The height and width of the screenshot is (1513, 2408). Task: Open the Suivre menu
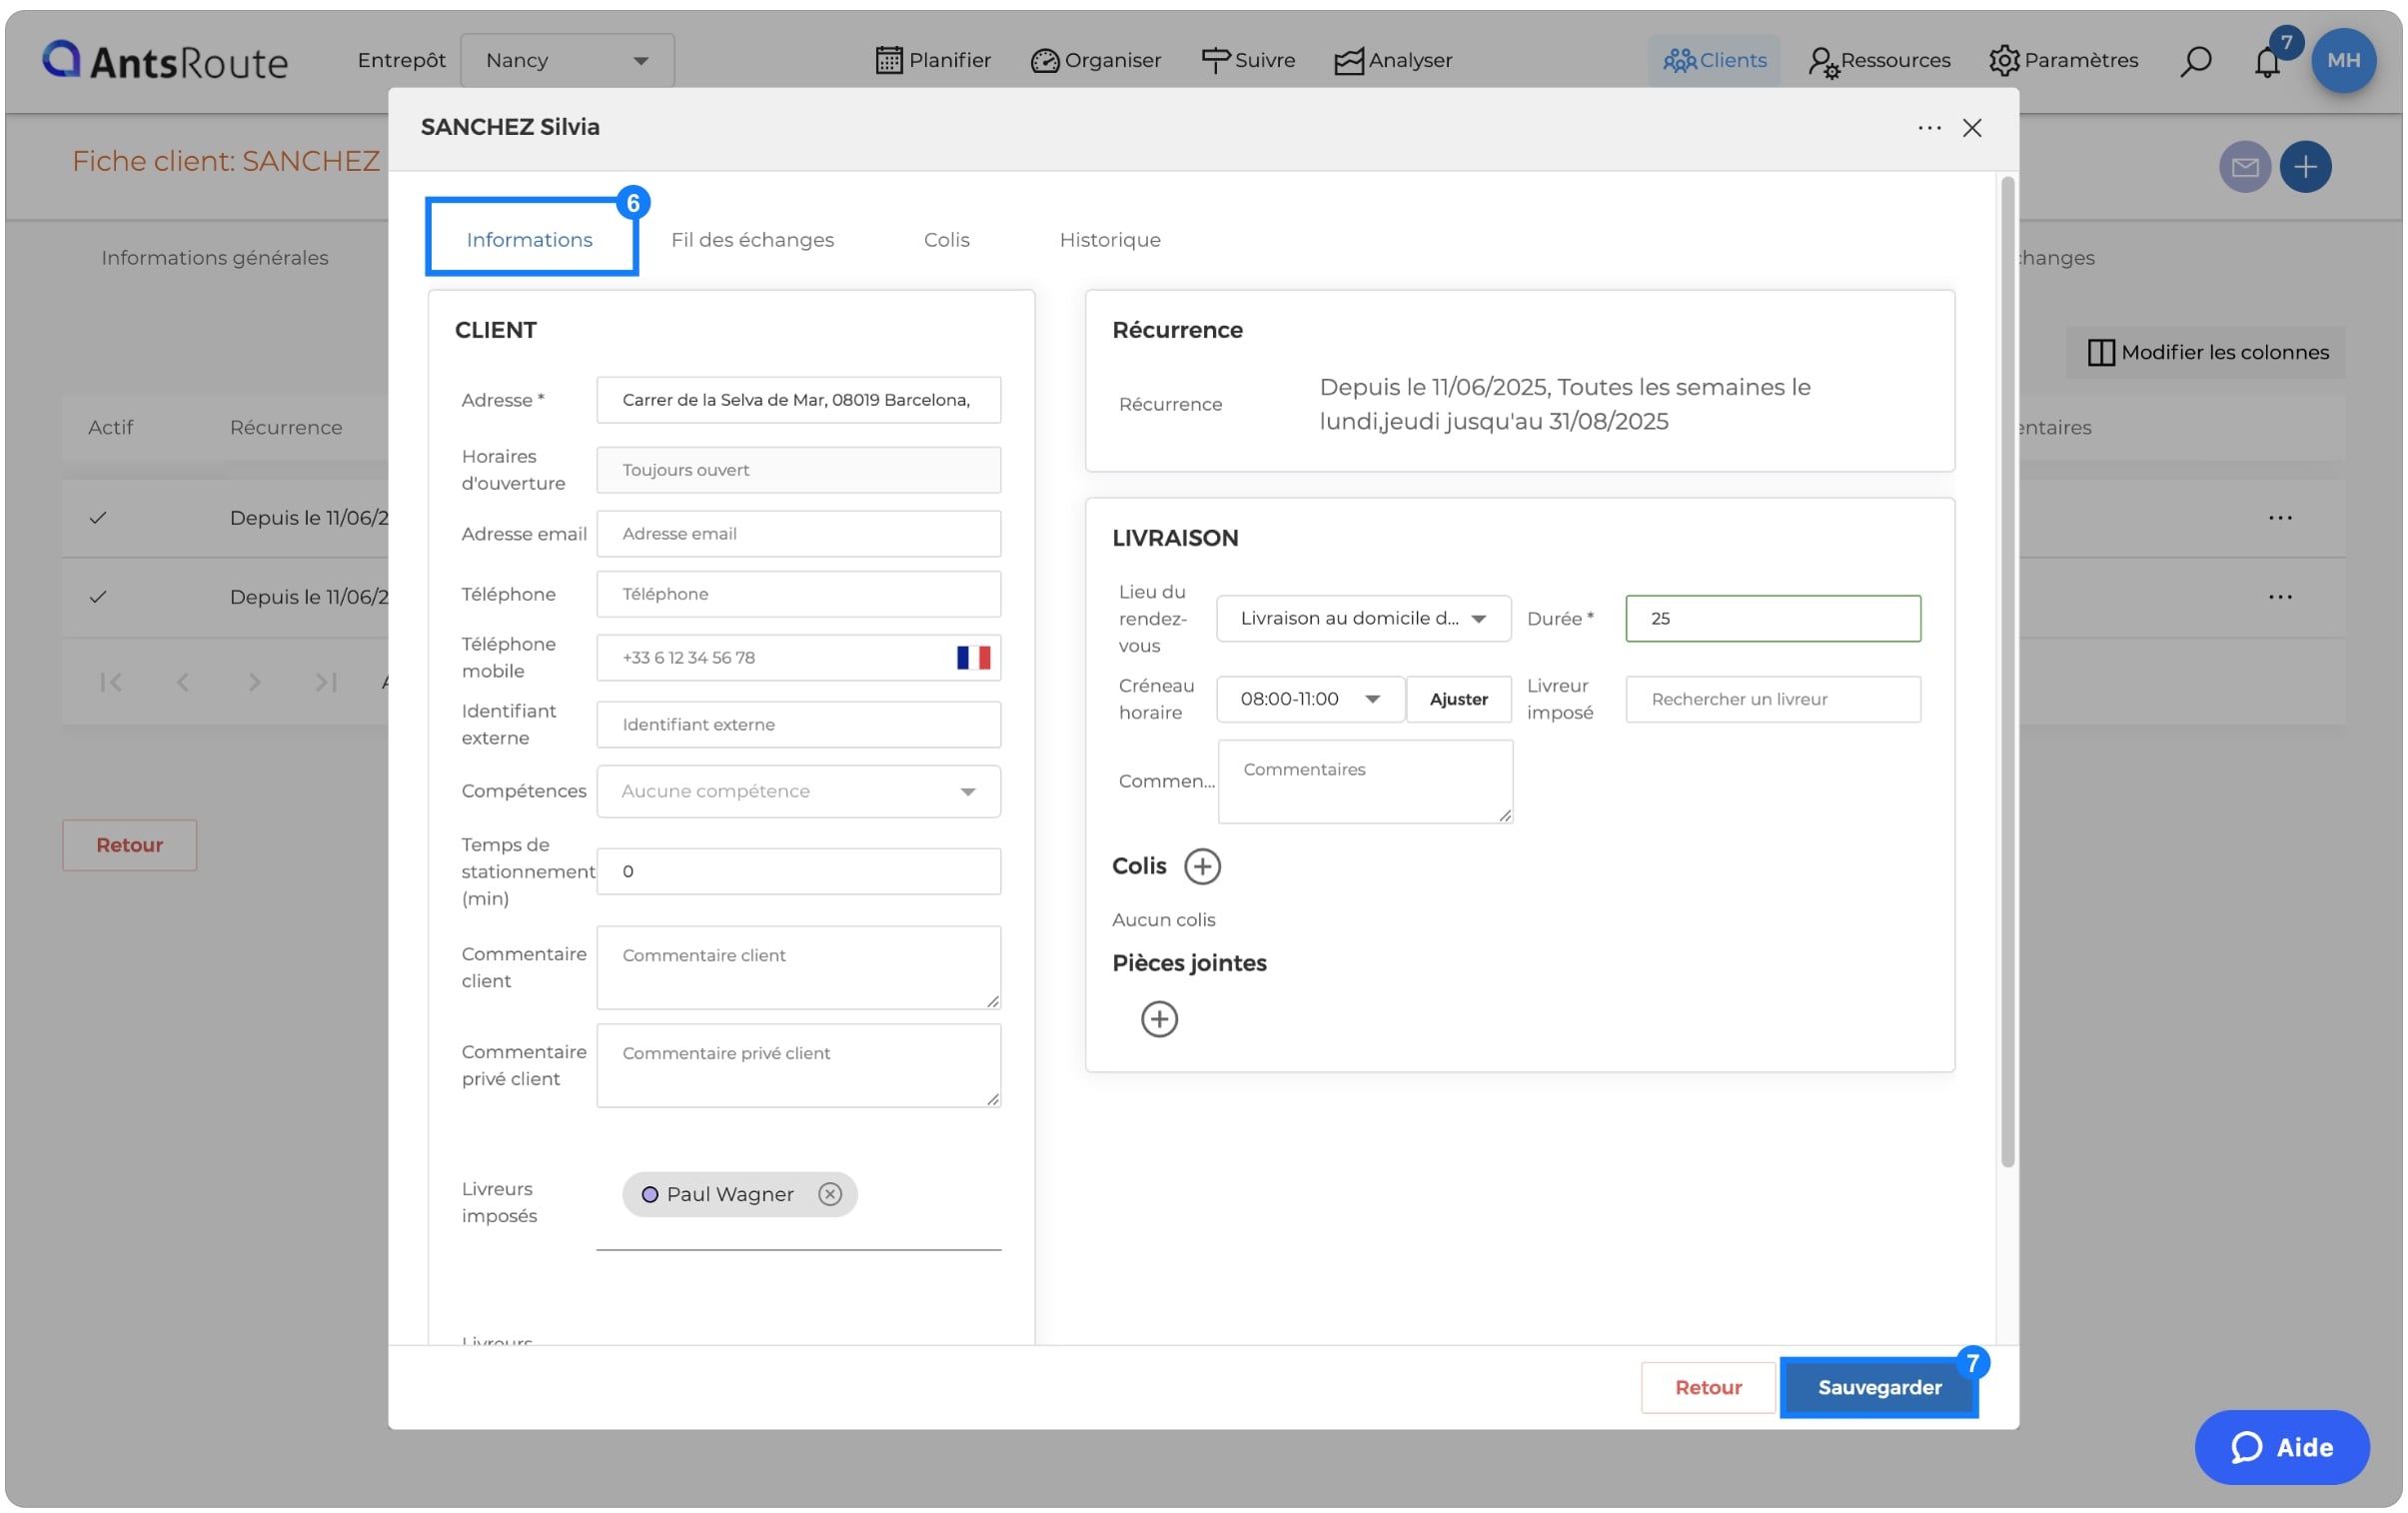pos(1247,60)
